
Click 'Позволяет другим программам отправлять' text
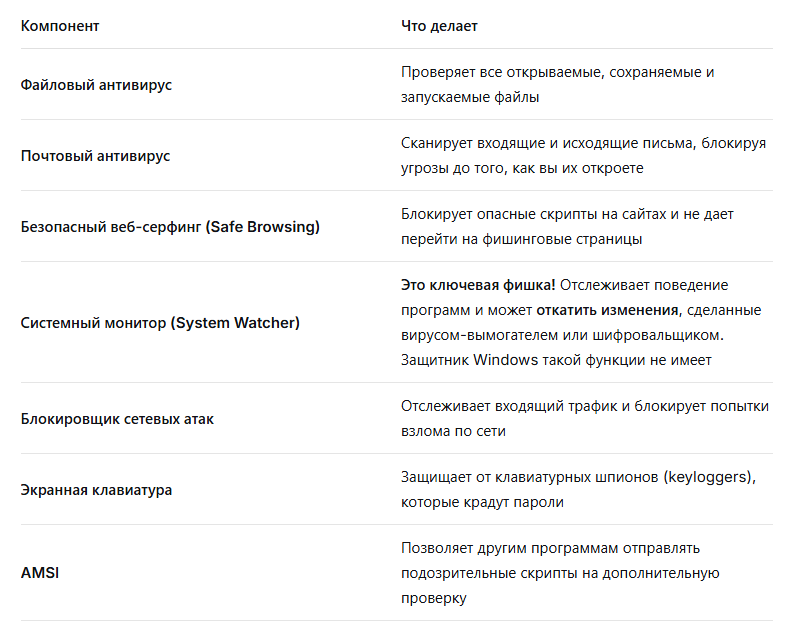pyautogui.click(x=550, y=548)
